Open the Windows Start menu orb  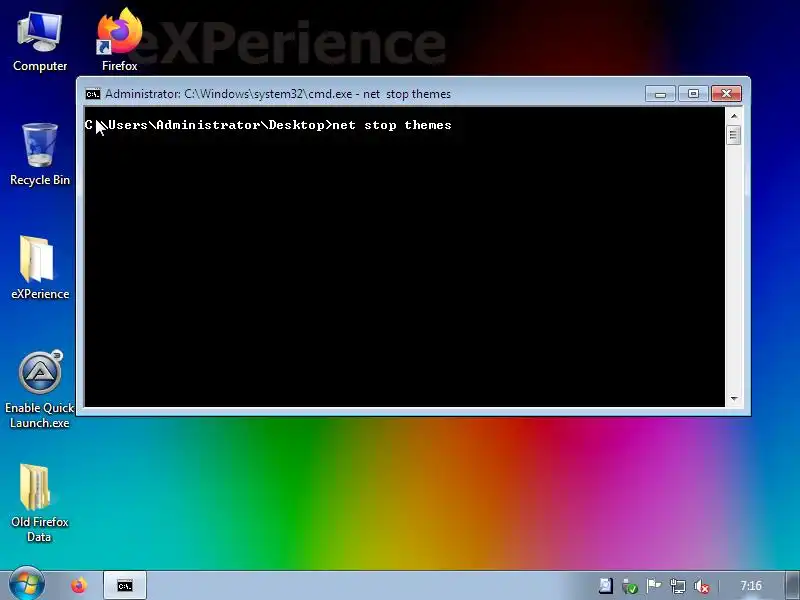click(x=27, y=584)
